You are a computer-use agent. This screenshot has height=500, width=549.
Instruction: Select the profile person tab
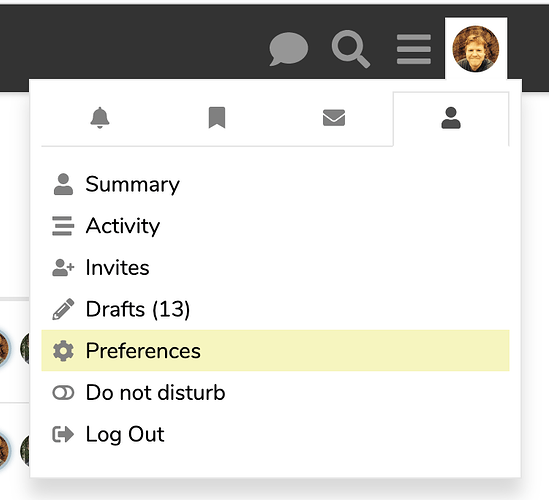[x=451, y=118]
